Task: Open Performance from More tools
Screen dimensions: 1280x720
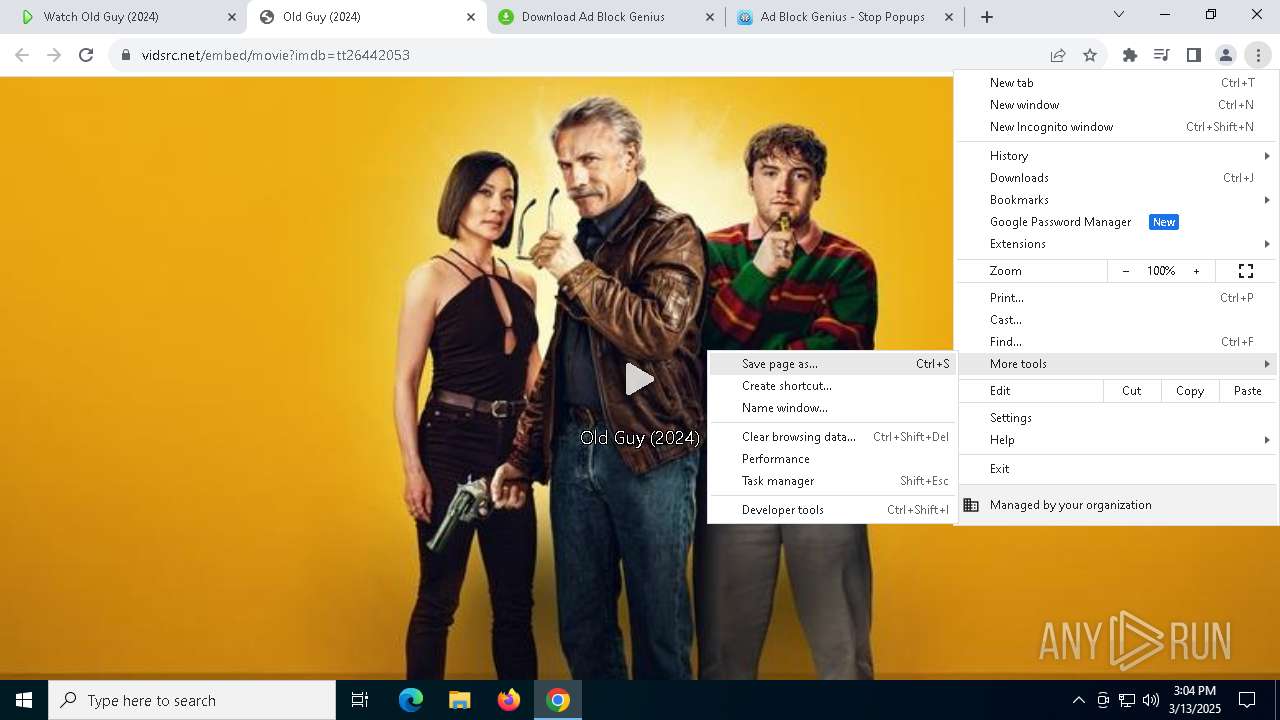Action: click(x=831, y=459)
